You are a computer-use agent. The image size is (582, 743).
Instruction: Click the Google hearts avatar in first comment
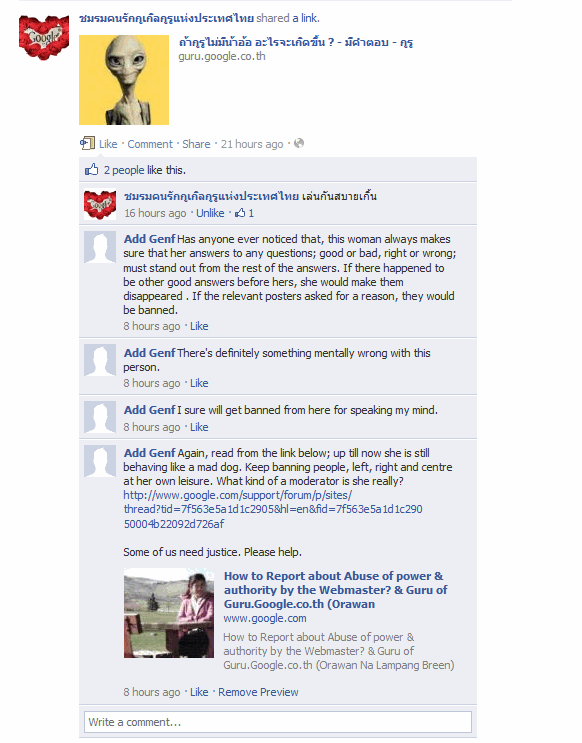[100, 205]
